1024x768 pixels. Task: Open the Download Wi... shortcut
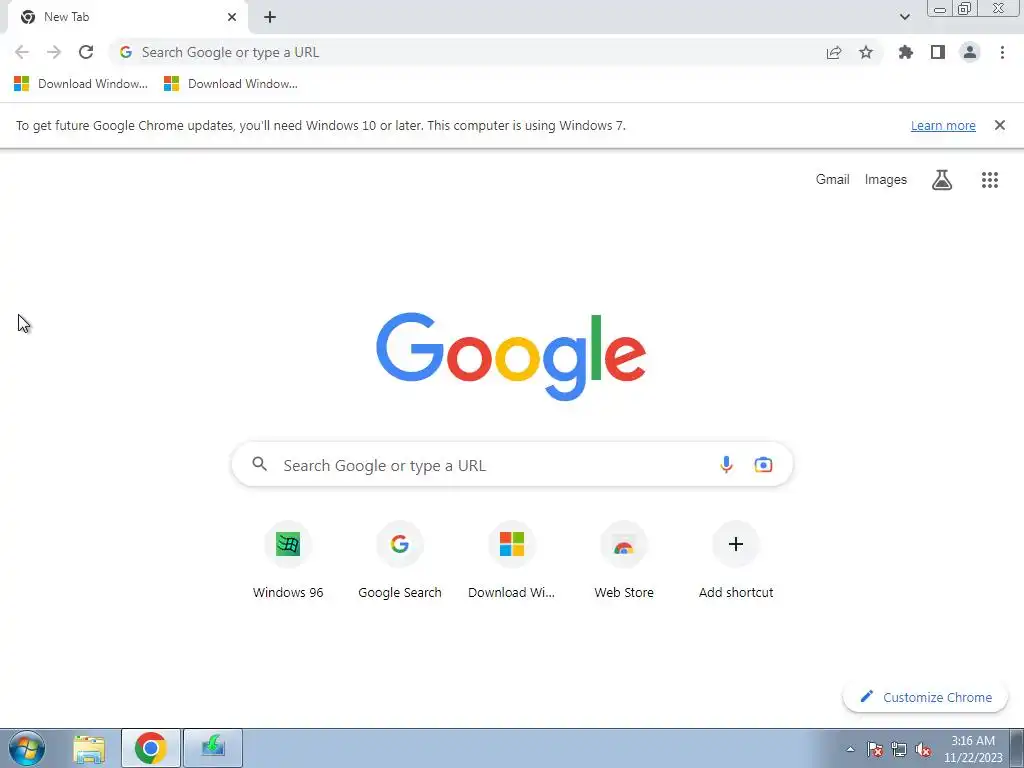click(x=512, y=560)
